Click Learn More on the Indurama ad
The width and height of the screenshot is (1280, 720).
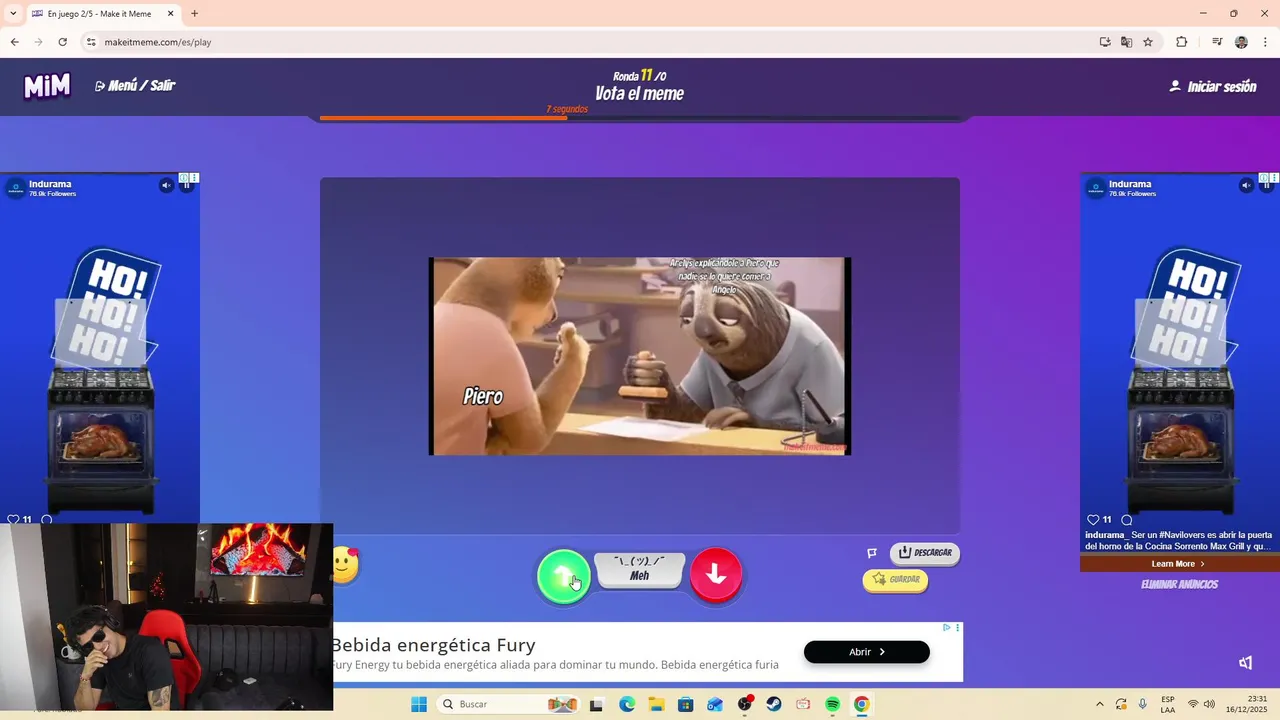1178,564
